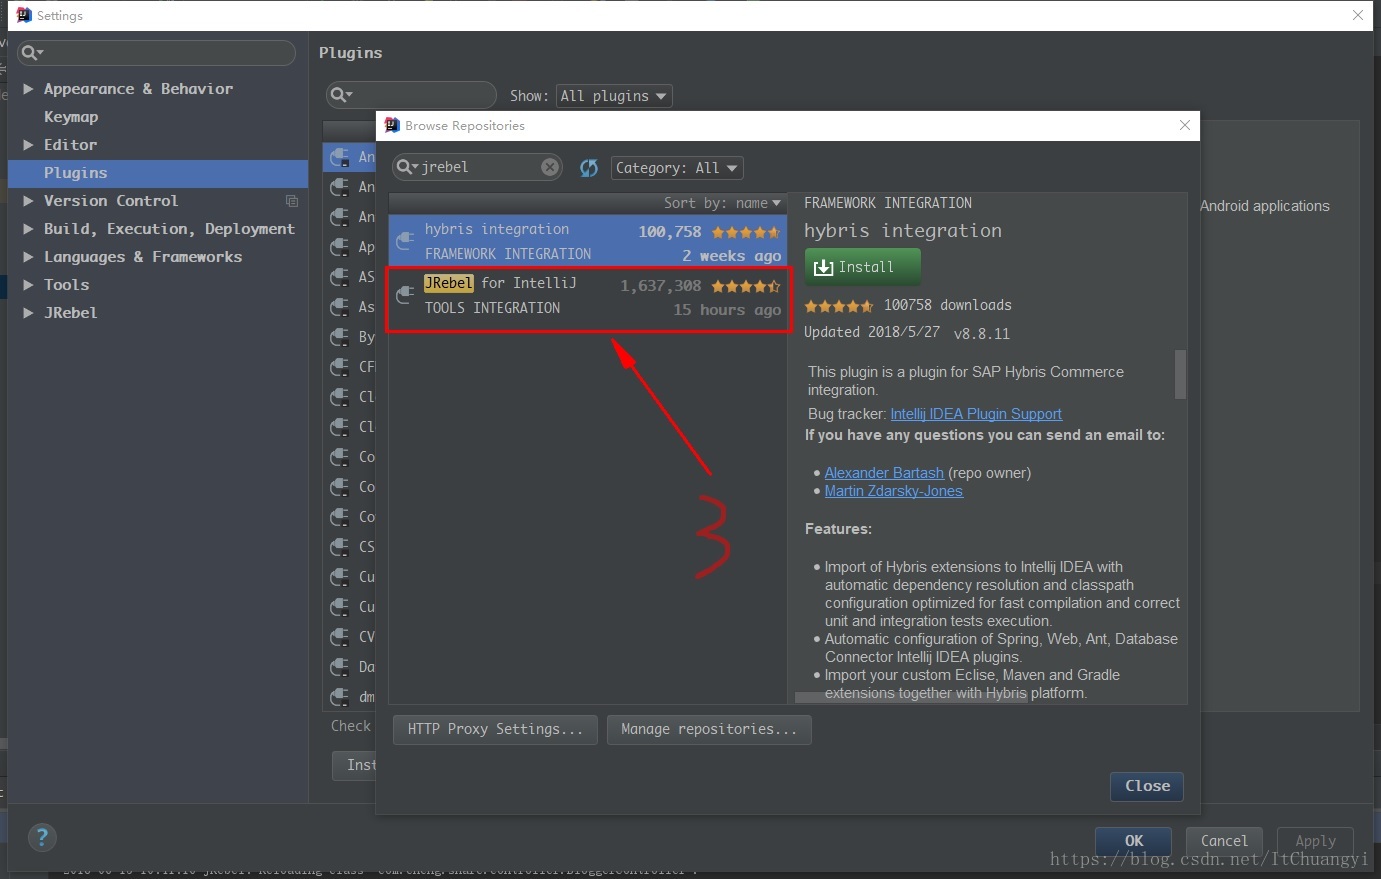Select the hybris integration plugin row
Screen dimensions: 1381x879
(588, 241)
